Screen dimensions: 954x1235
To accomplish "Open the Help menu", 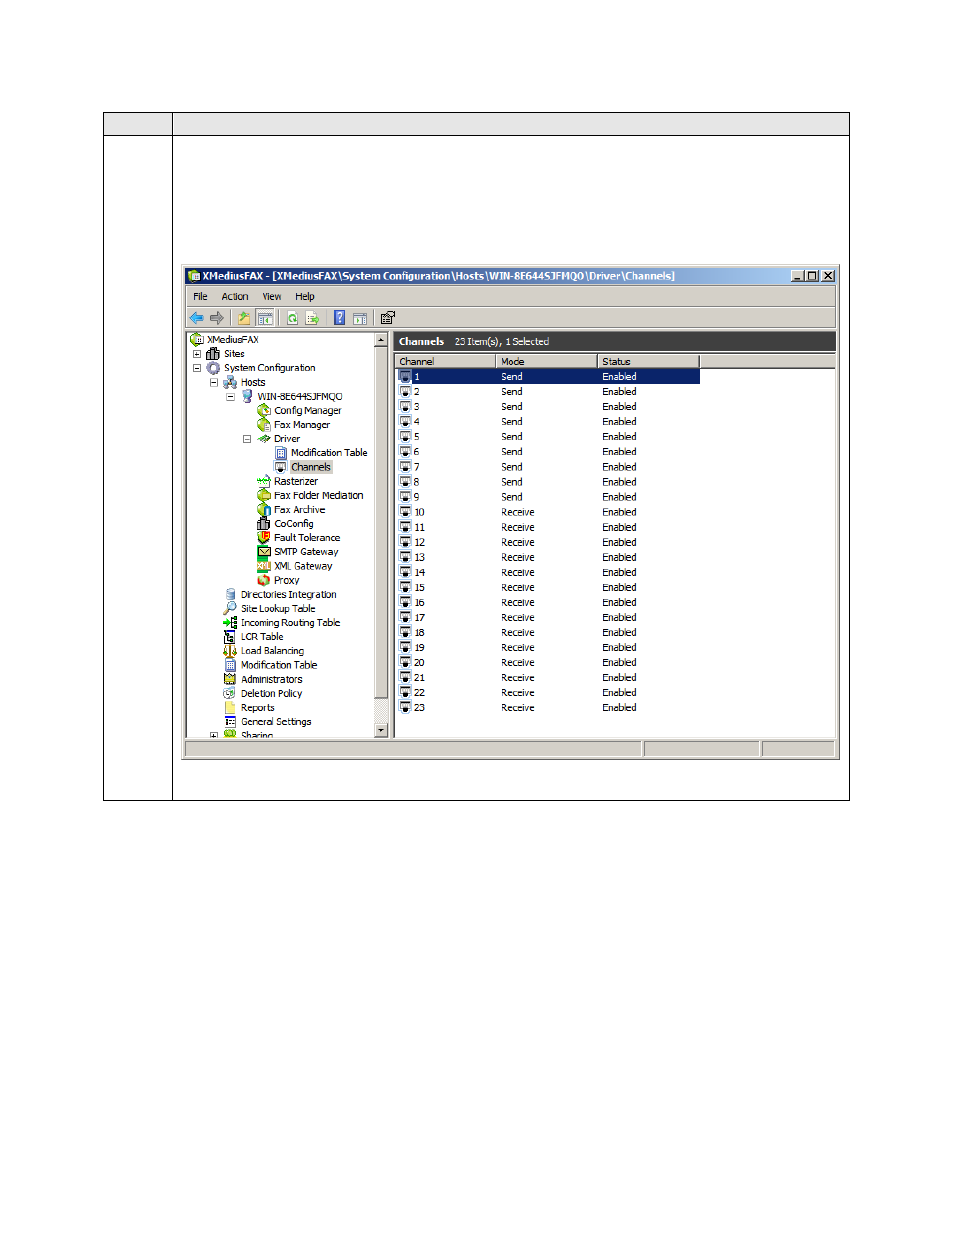I will 305,297.
